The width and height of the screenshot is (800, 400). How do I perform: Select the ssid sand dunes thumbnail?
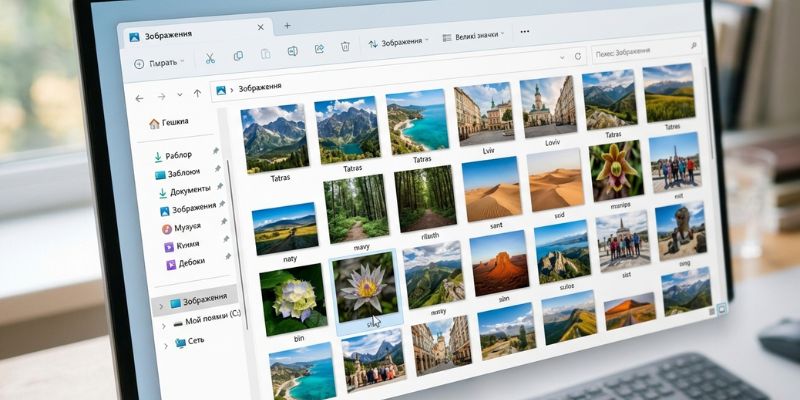(556, 180)
